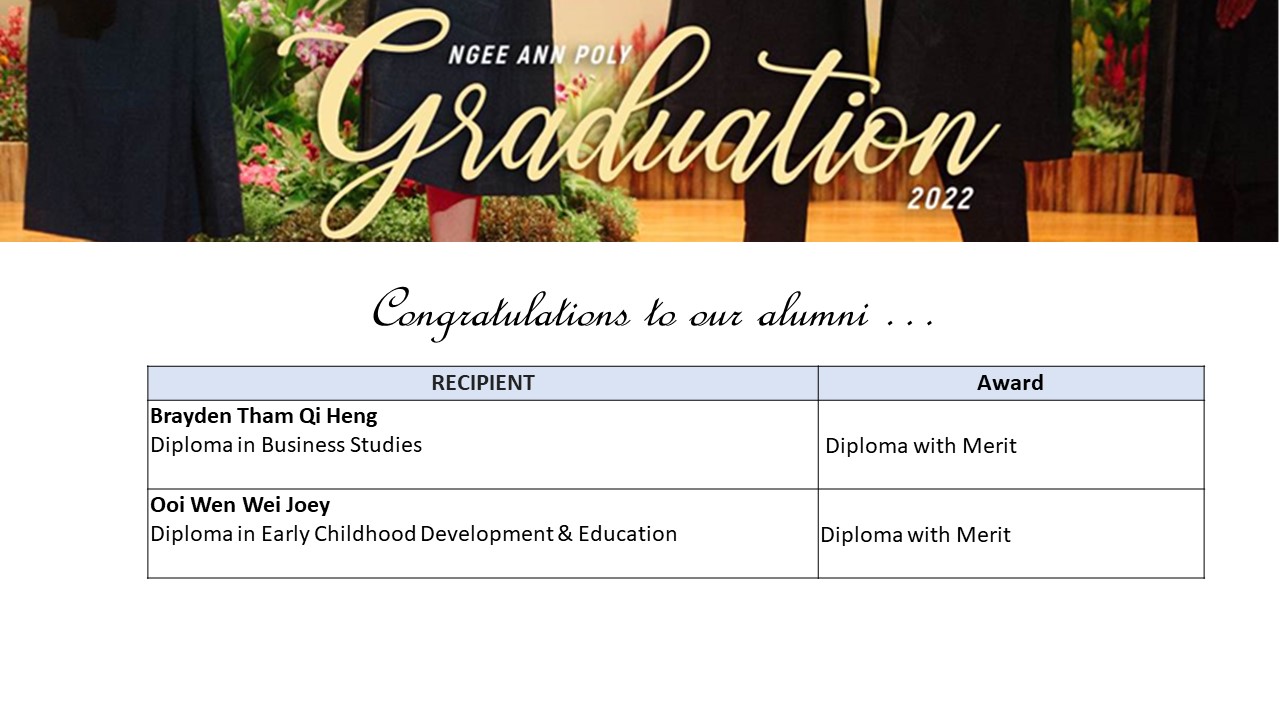Screen dimensions: 1280x720
Task: Select the NGEE ANN POLY text
Action: click(x=540, y=54)
